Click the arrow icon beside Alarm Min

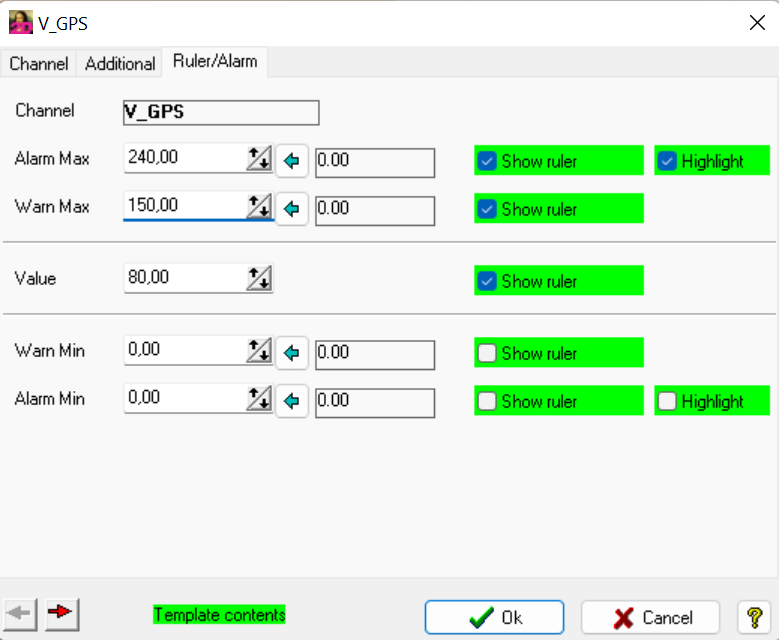click(291, 401)
